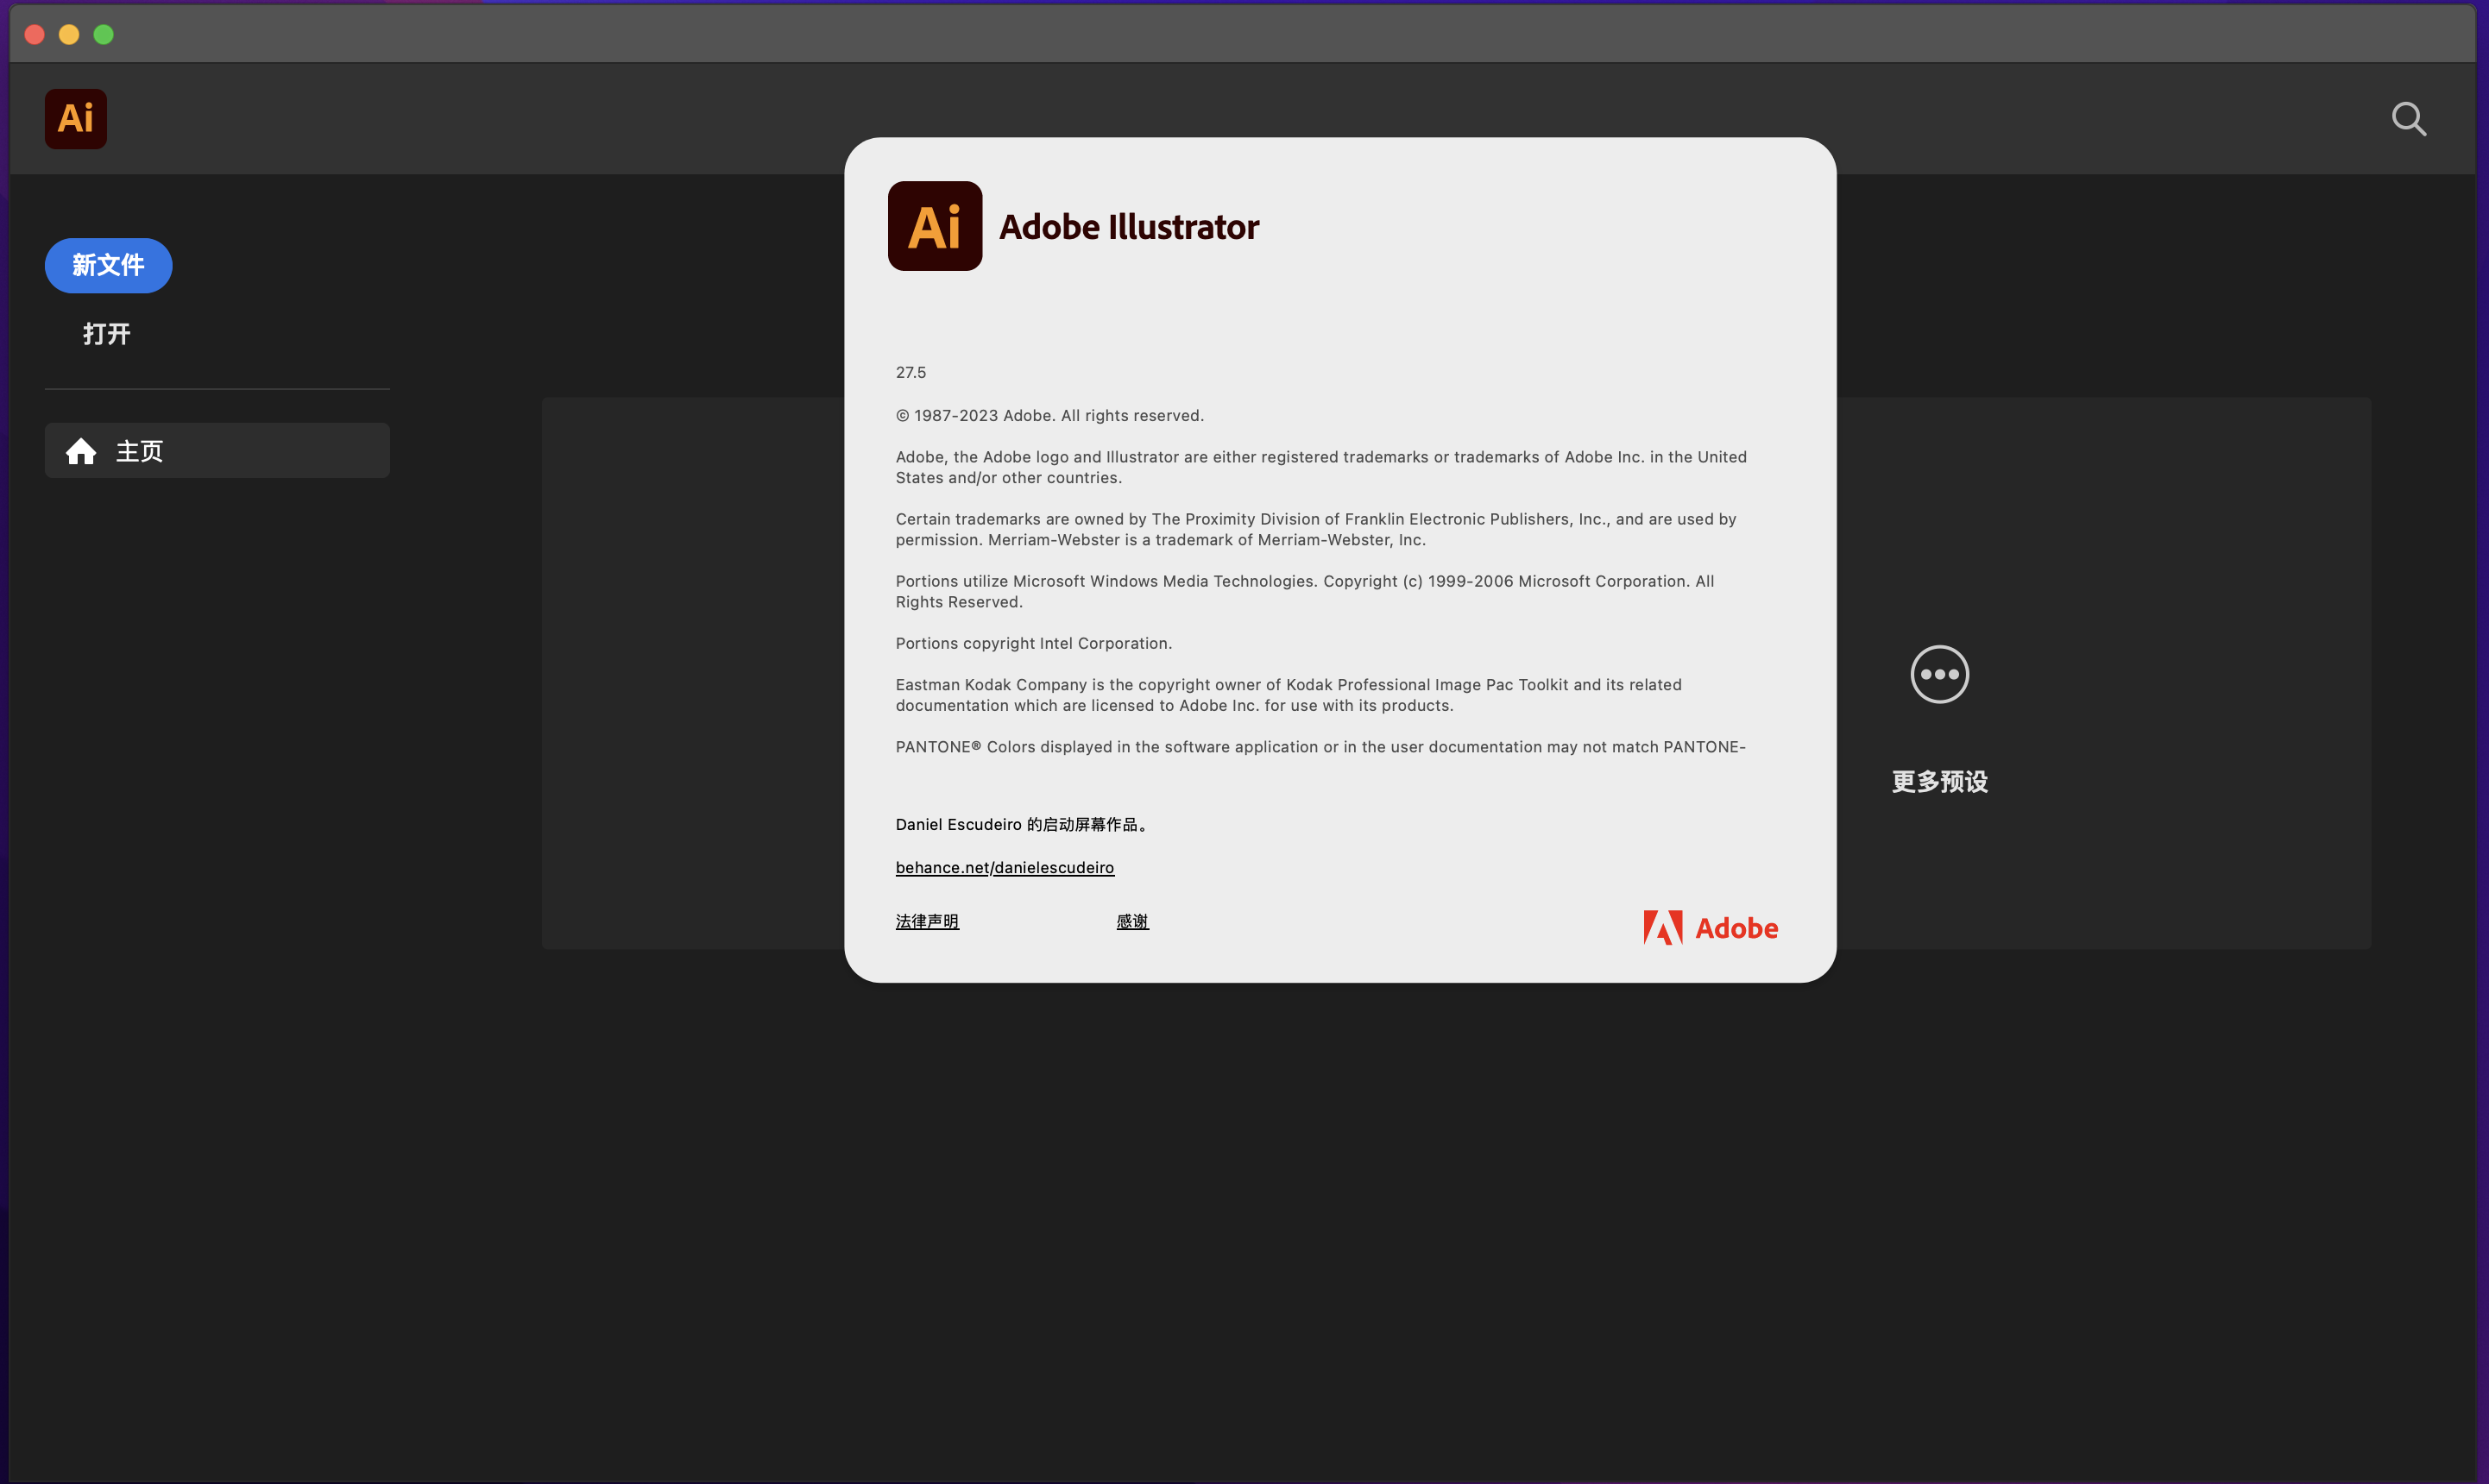The width and height of the screenshot is (2489, 1484).
Task: Click the version number 27.5 text
Action: pos(910,373)
